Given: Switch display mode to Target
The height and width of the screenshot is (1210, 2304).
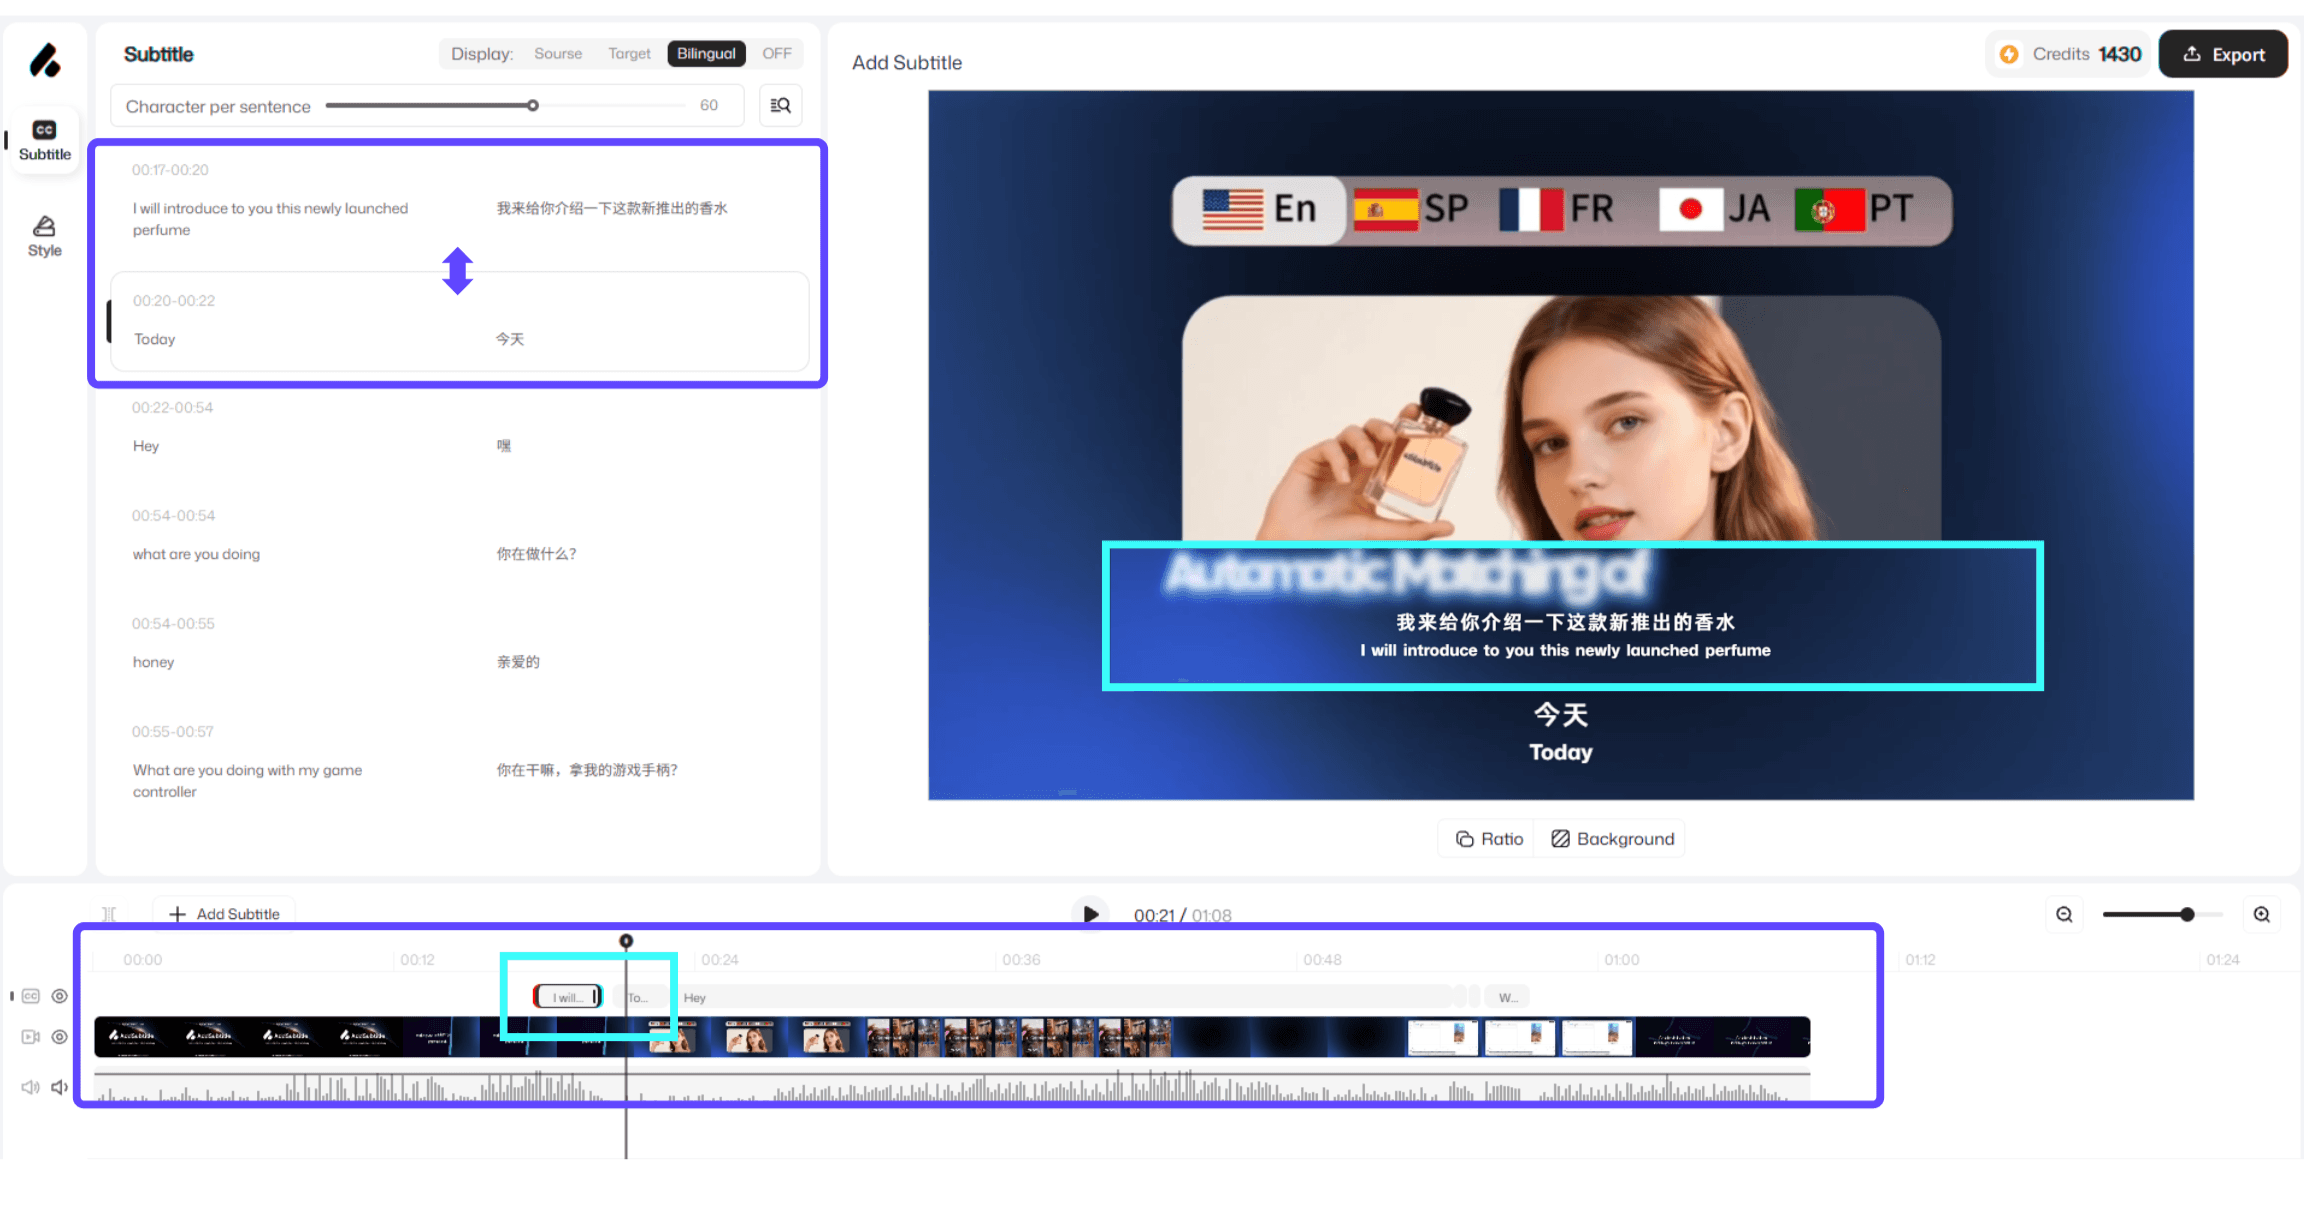Looking at the screenshot, I should pos(629,54).
